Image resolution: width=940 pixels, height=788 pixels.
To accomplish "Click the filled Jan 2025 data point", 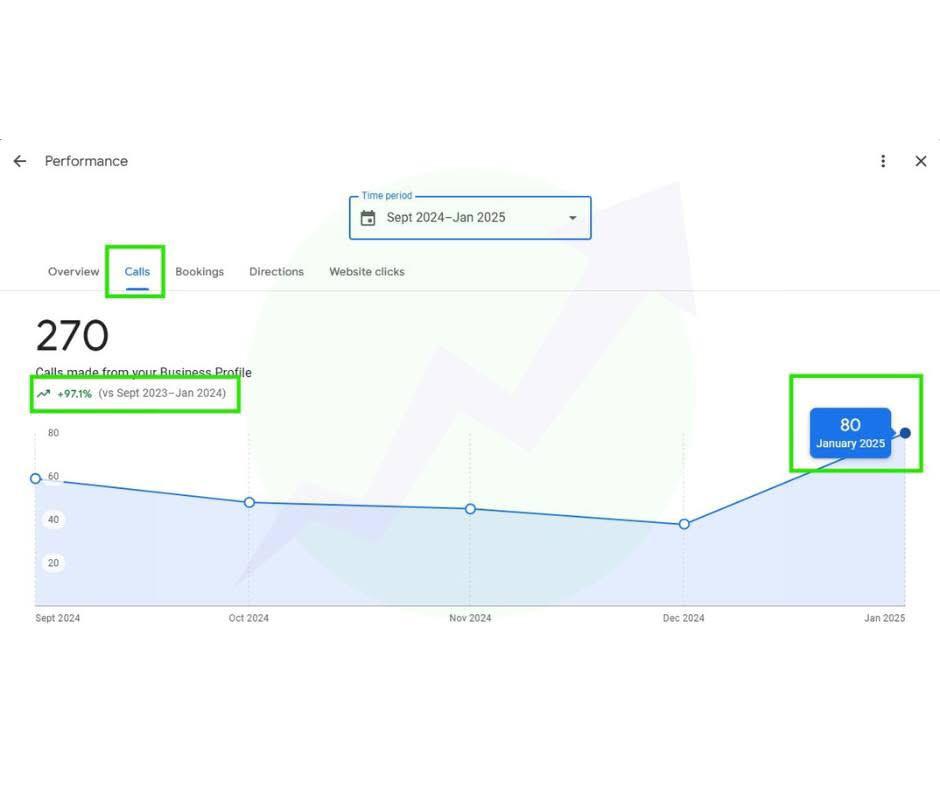I will click(x=905, y=433).
